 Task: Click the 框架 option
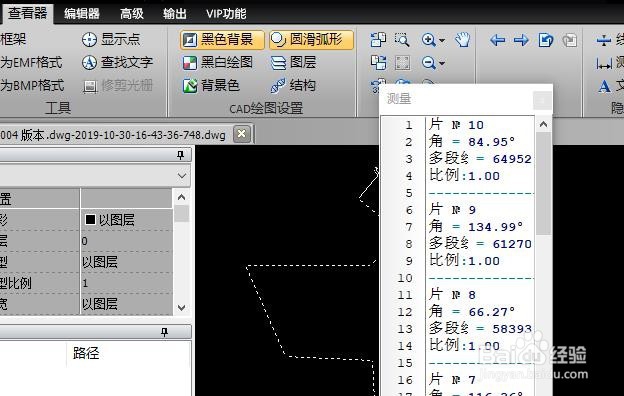(13, 39)
